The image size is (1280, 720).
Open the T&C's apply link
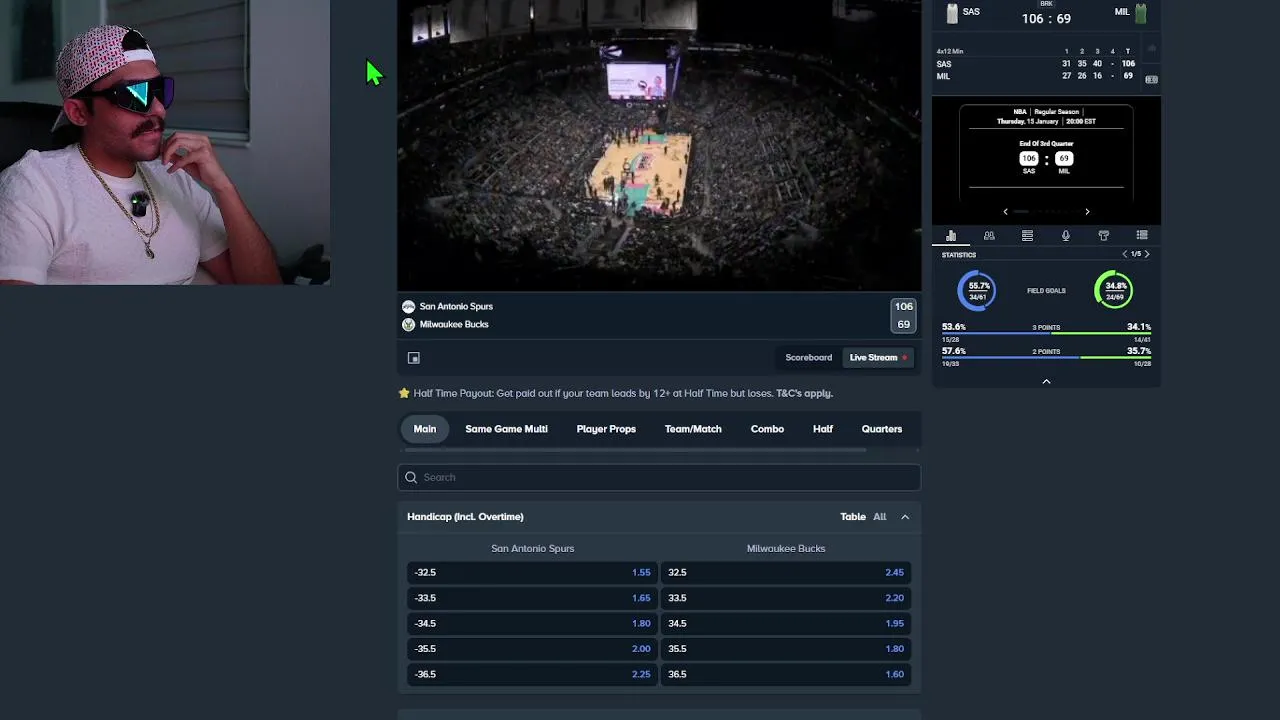(804, 393)
